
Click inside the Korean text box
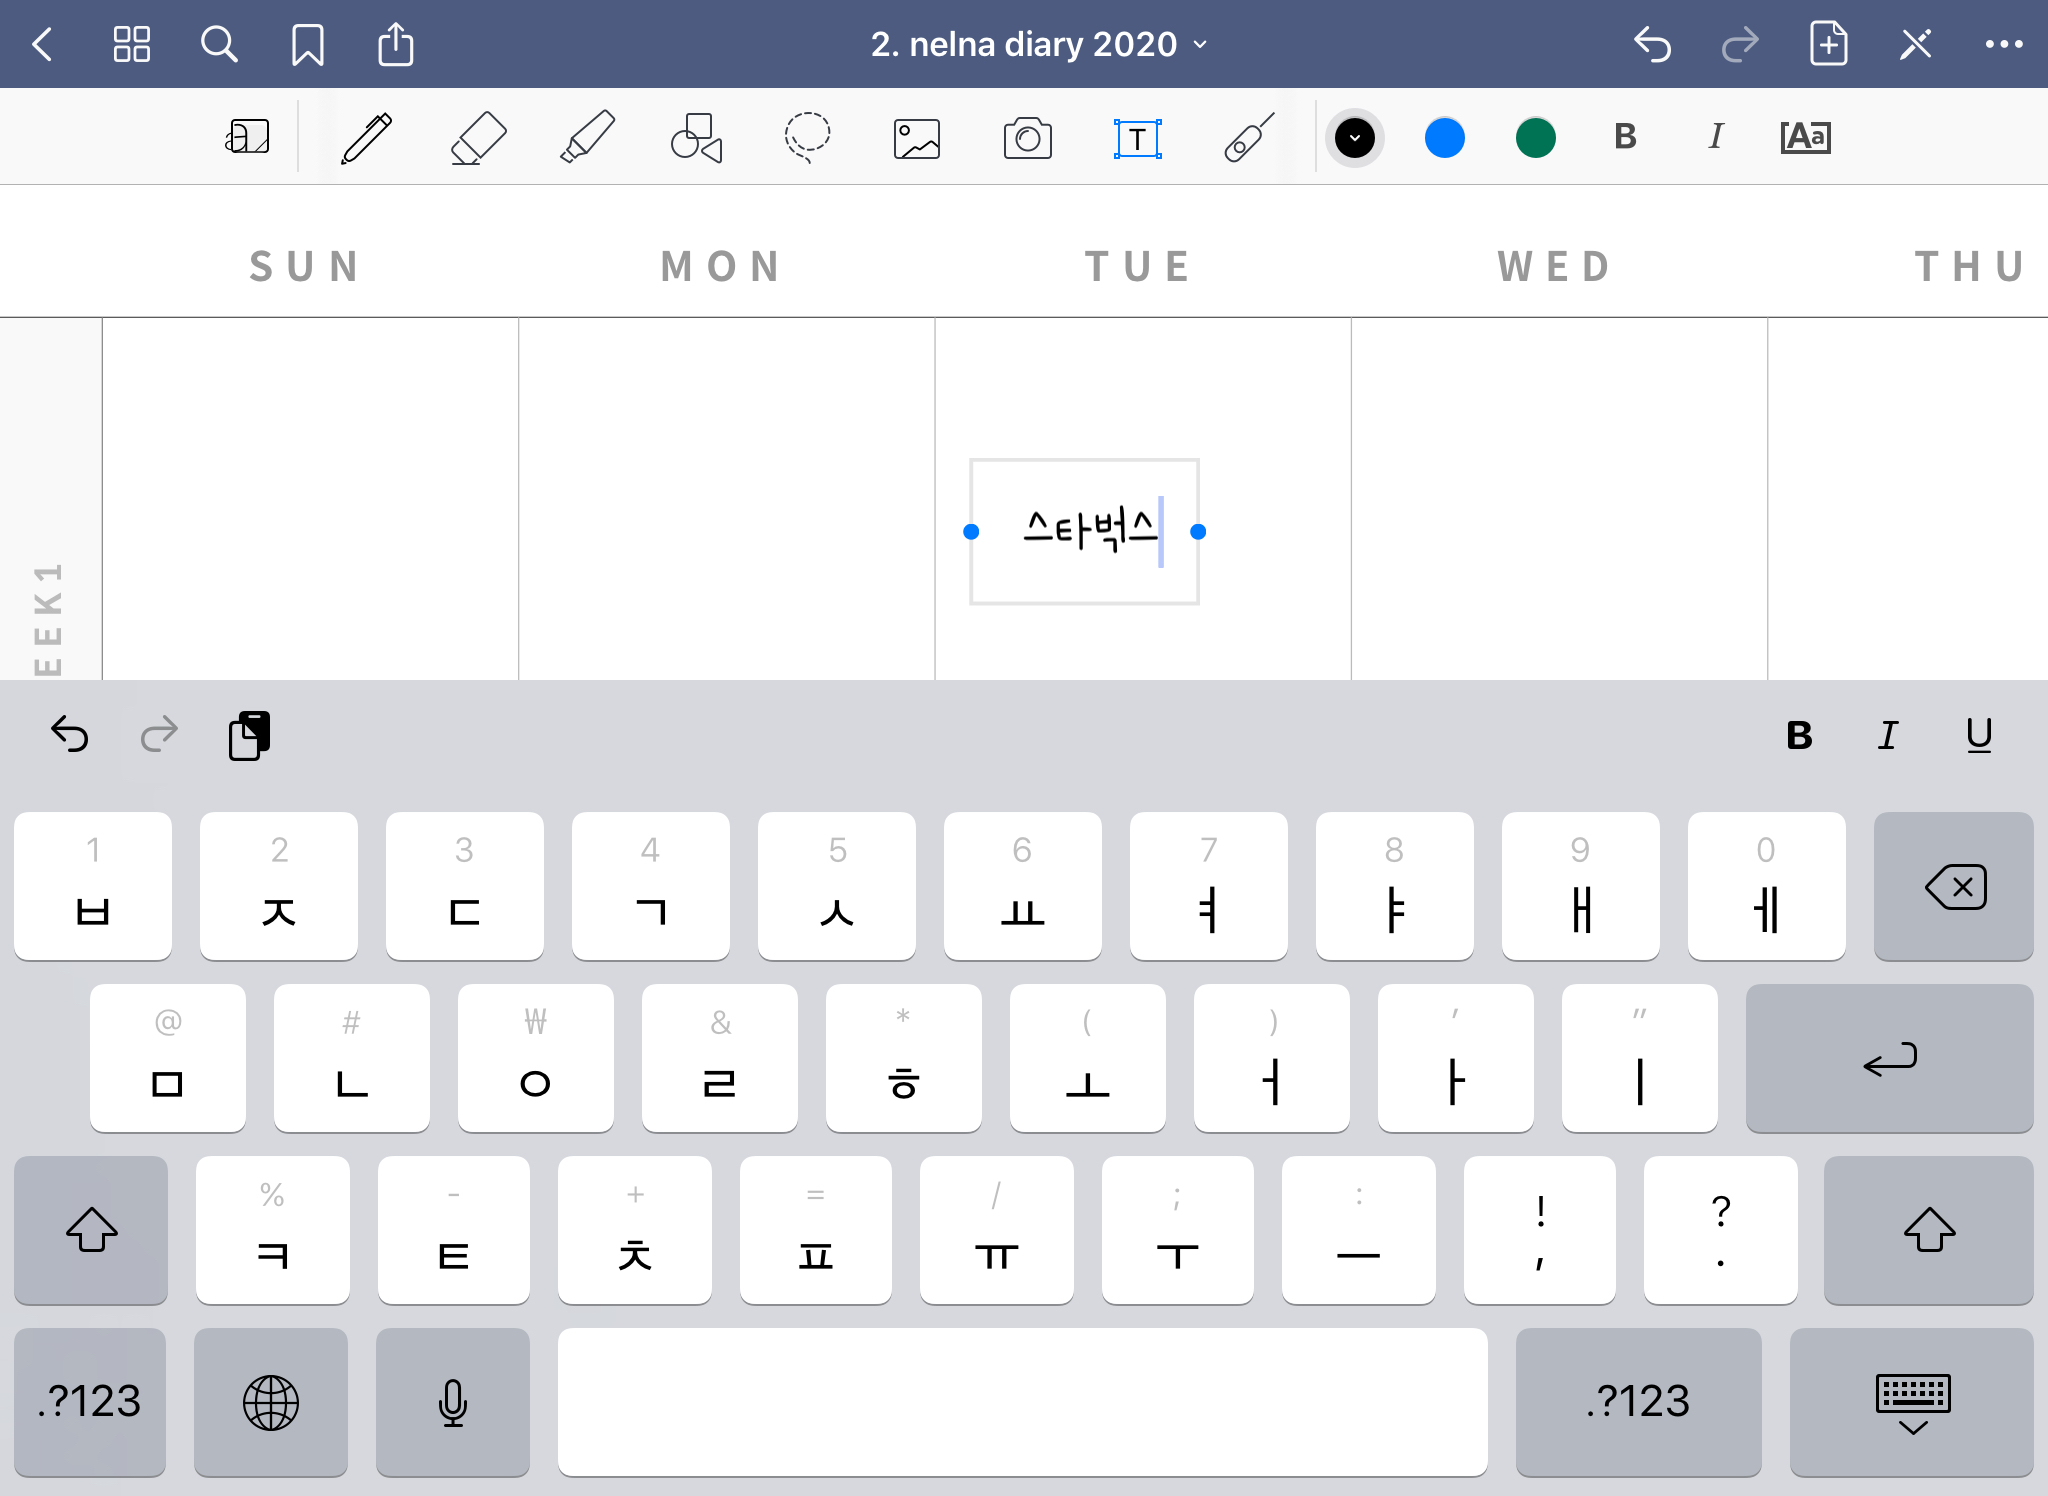coord(1085,532)
